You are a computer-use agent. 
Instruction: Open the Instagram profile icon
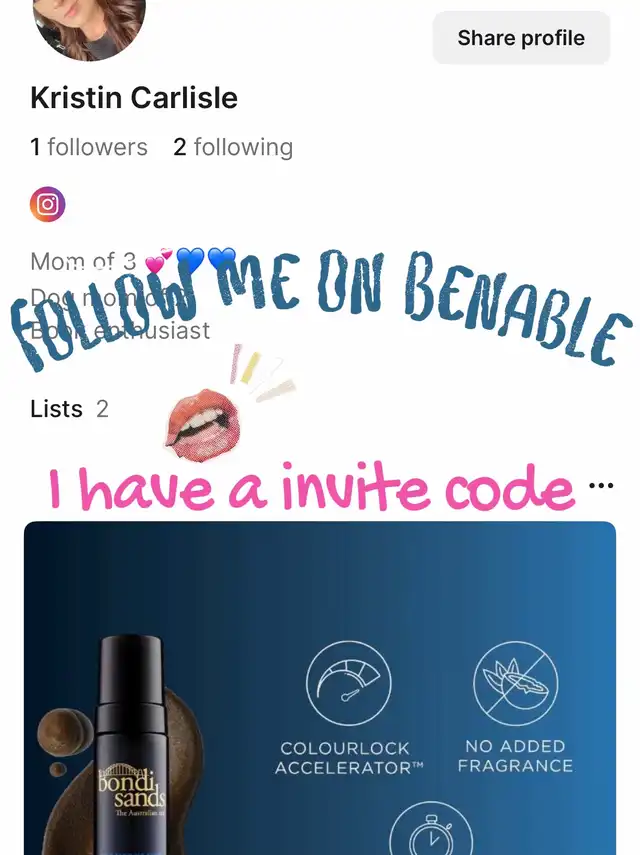[47, 204]
